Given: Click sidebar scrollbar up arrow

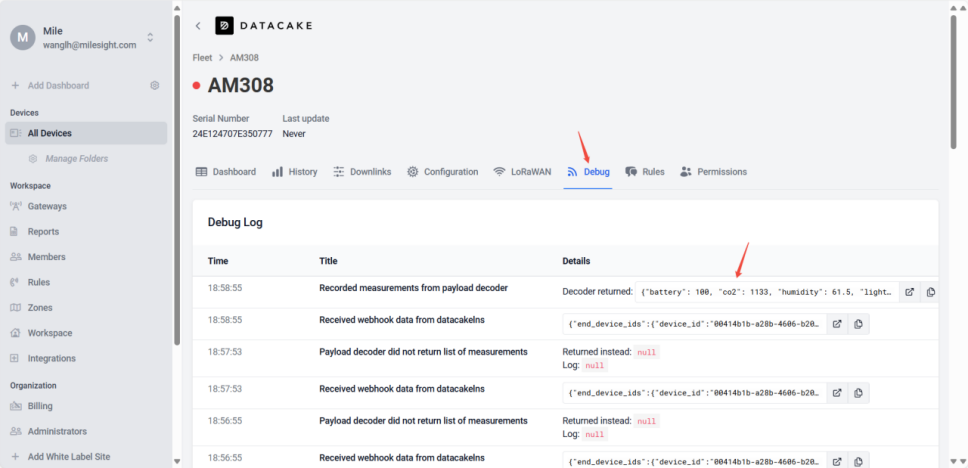Looking at the screenshot, I should tap(177, 8).
